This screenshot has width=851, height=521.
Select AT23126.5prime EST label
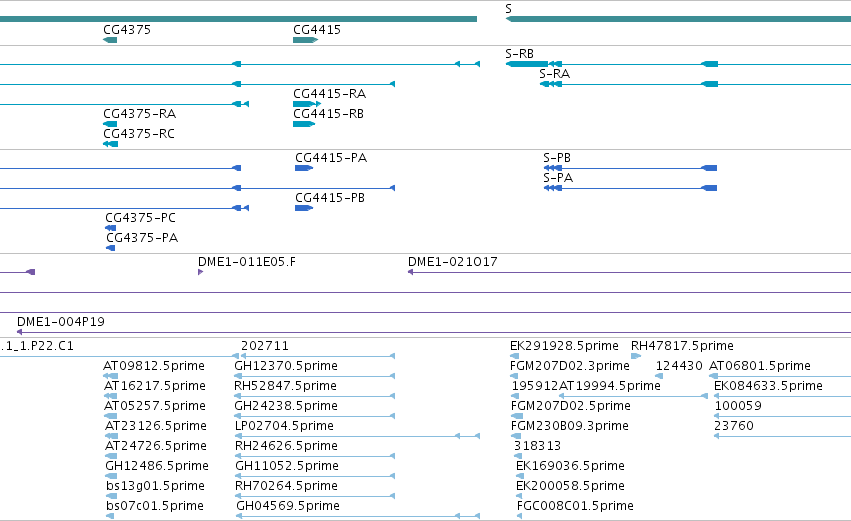156,427
